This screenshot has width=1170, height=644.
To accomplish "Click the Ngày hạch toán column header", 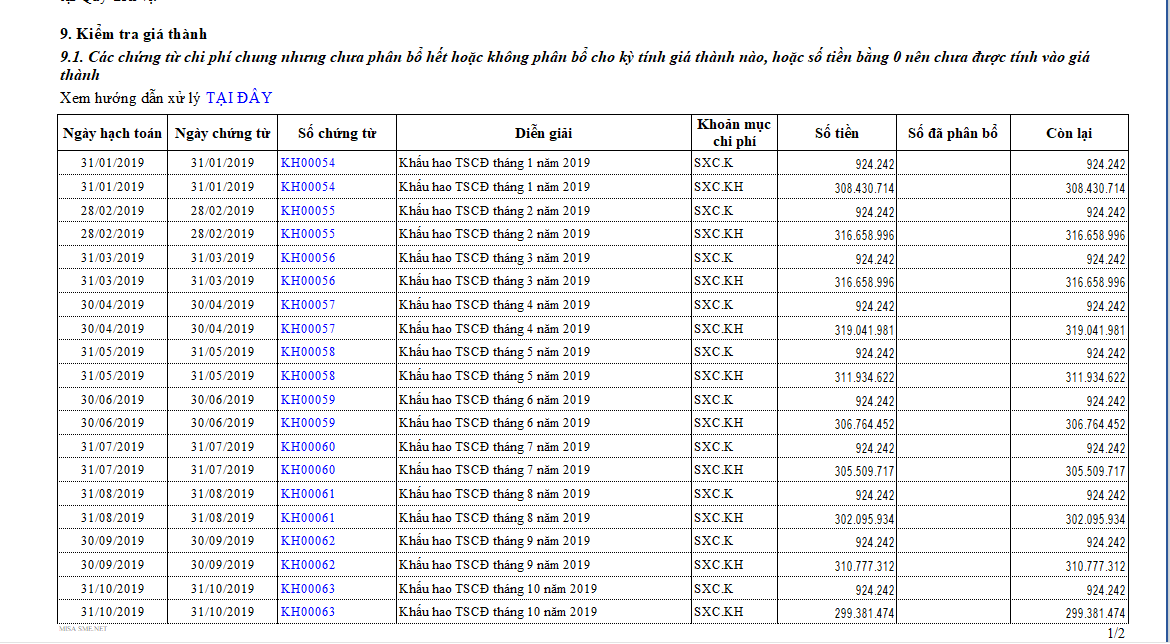I will [112, 133].
